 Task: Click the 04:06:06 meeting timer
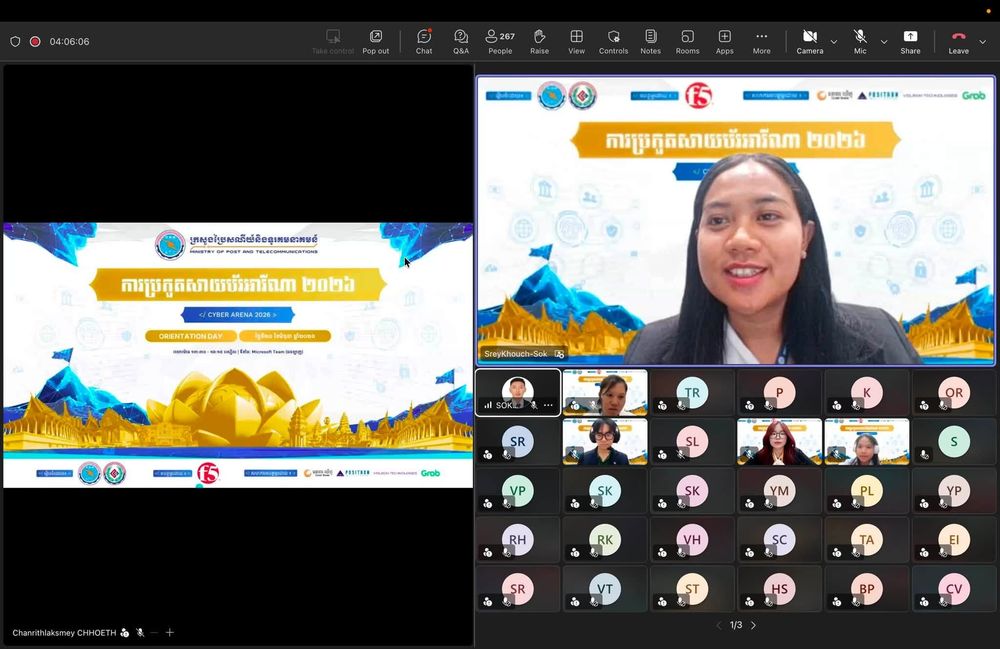click(70, 41)
